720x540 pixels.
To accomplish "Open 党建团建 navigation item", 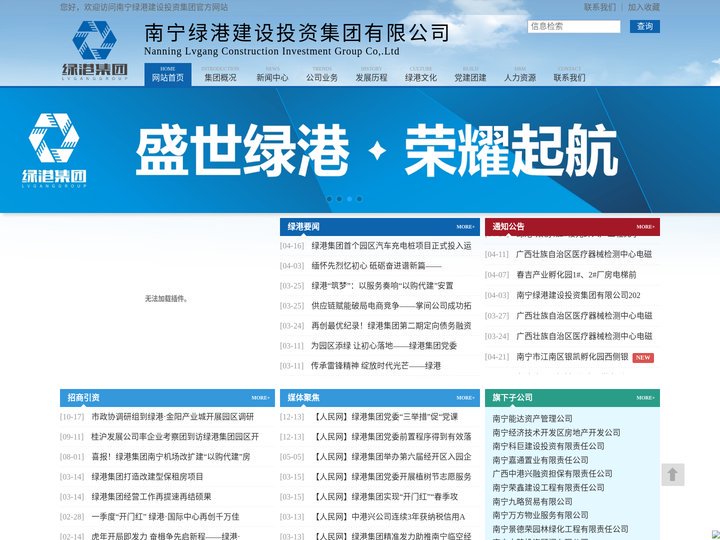I will (470, 74).
